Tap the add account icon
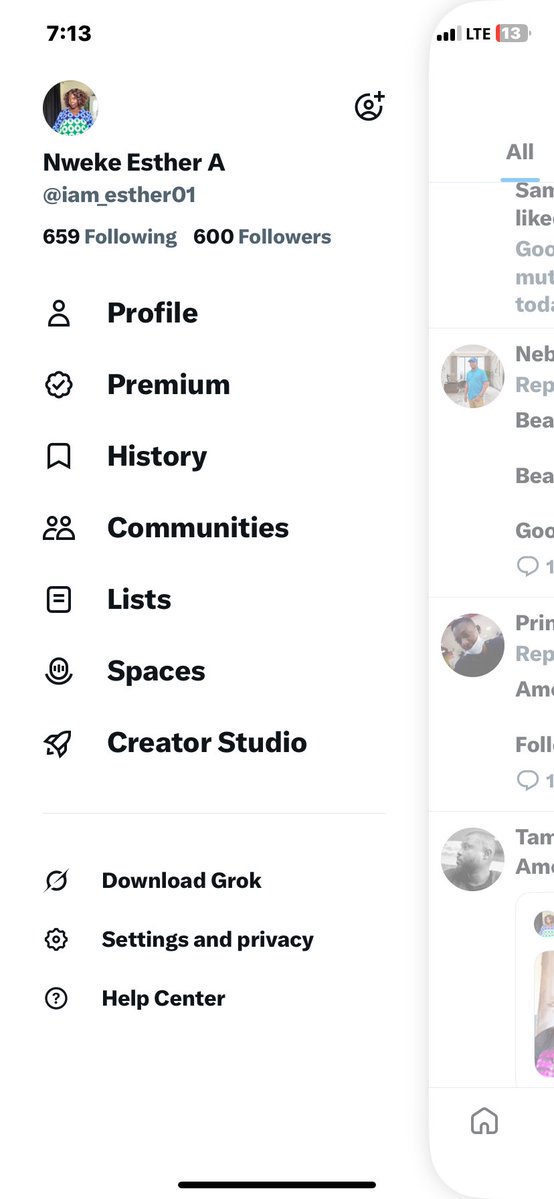 (370, 107)
